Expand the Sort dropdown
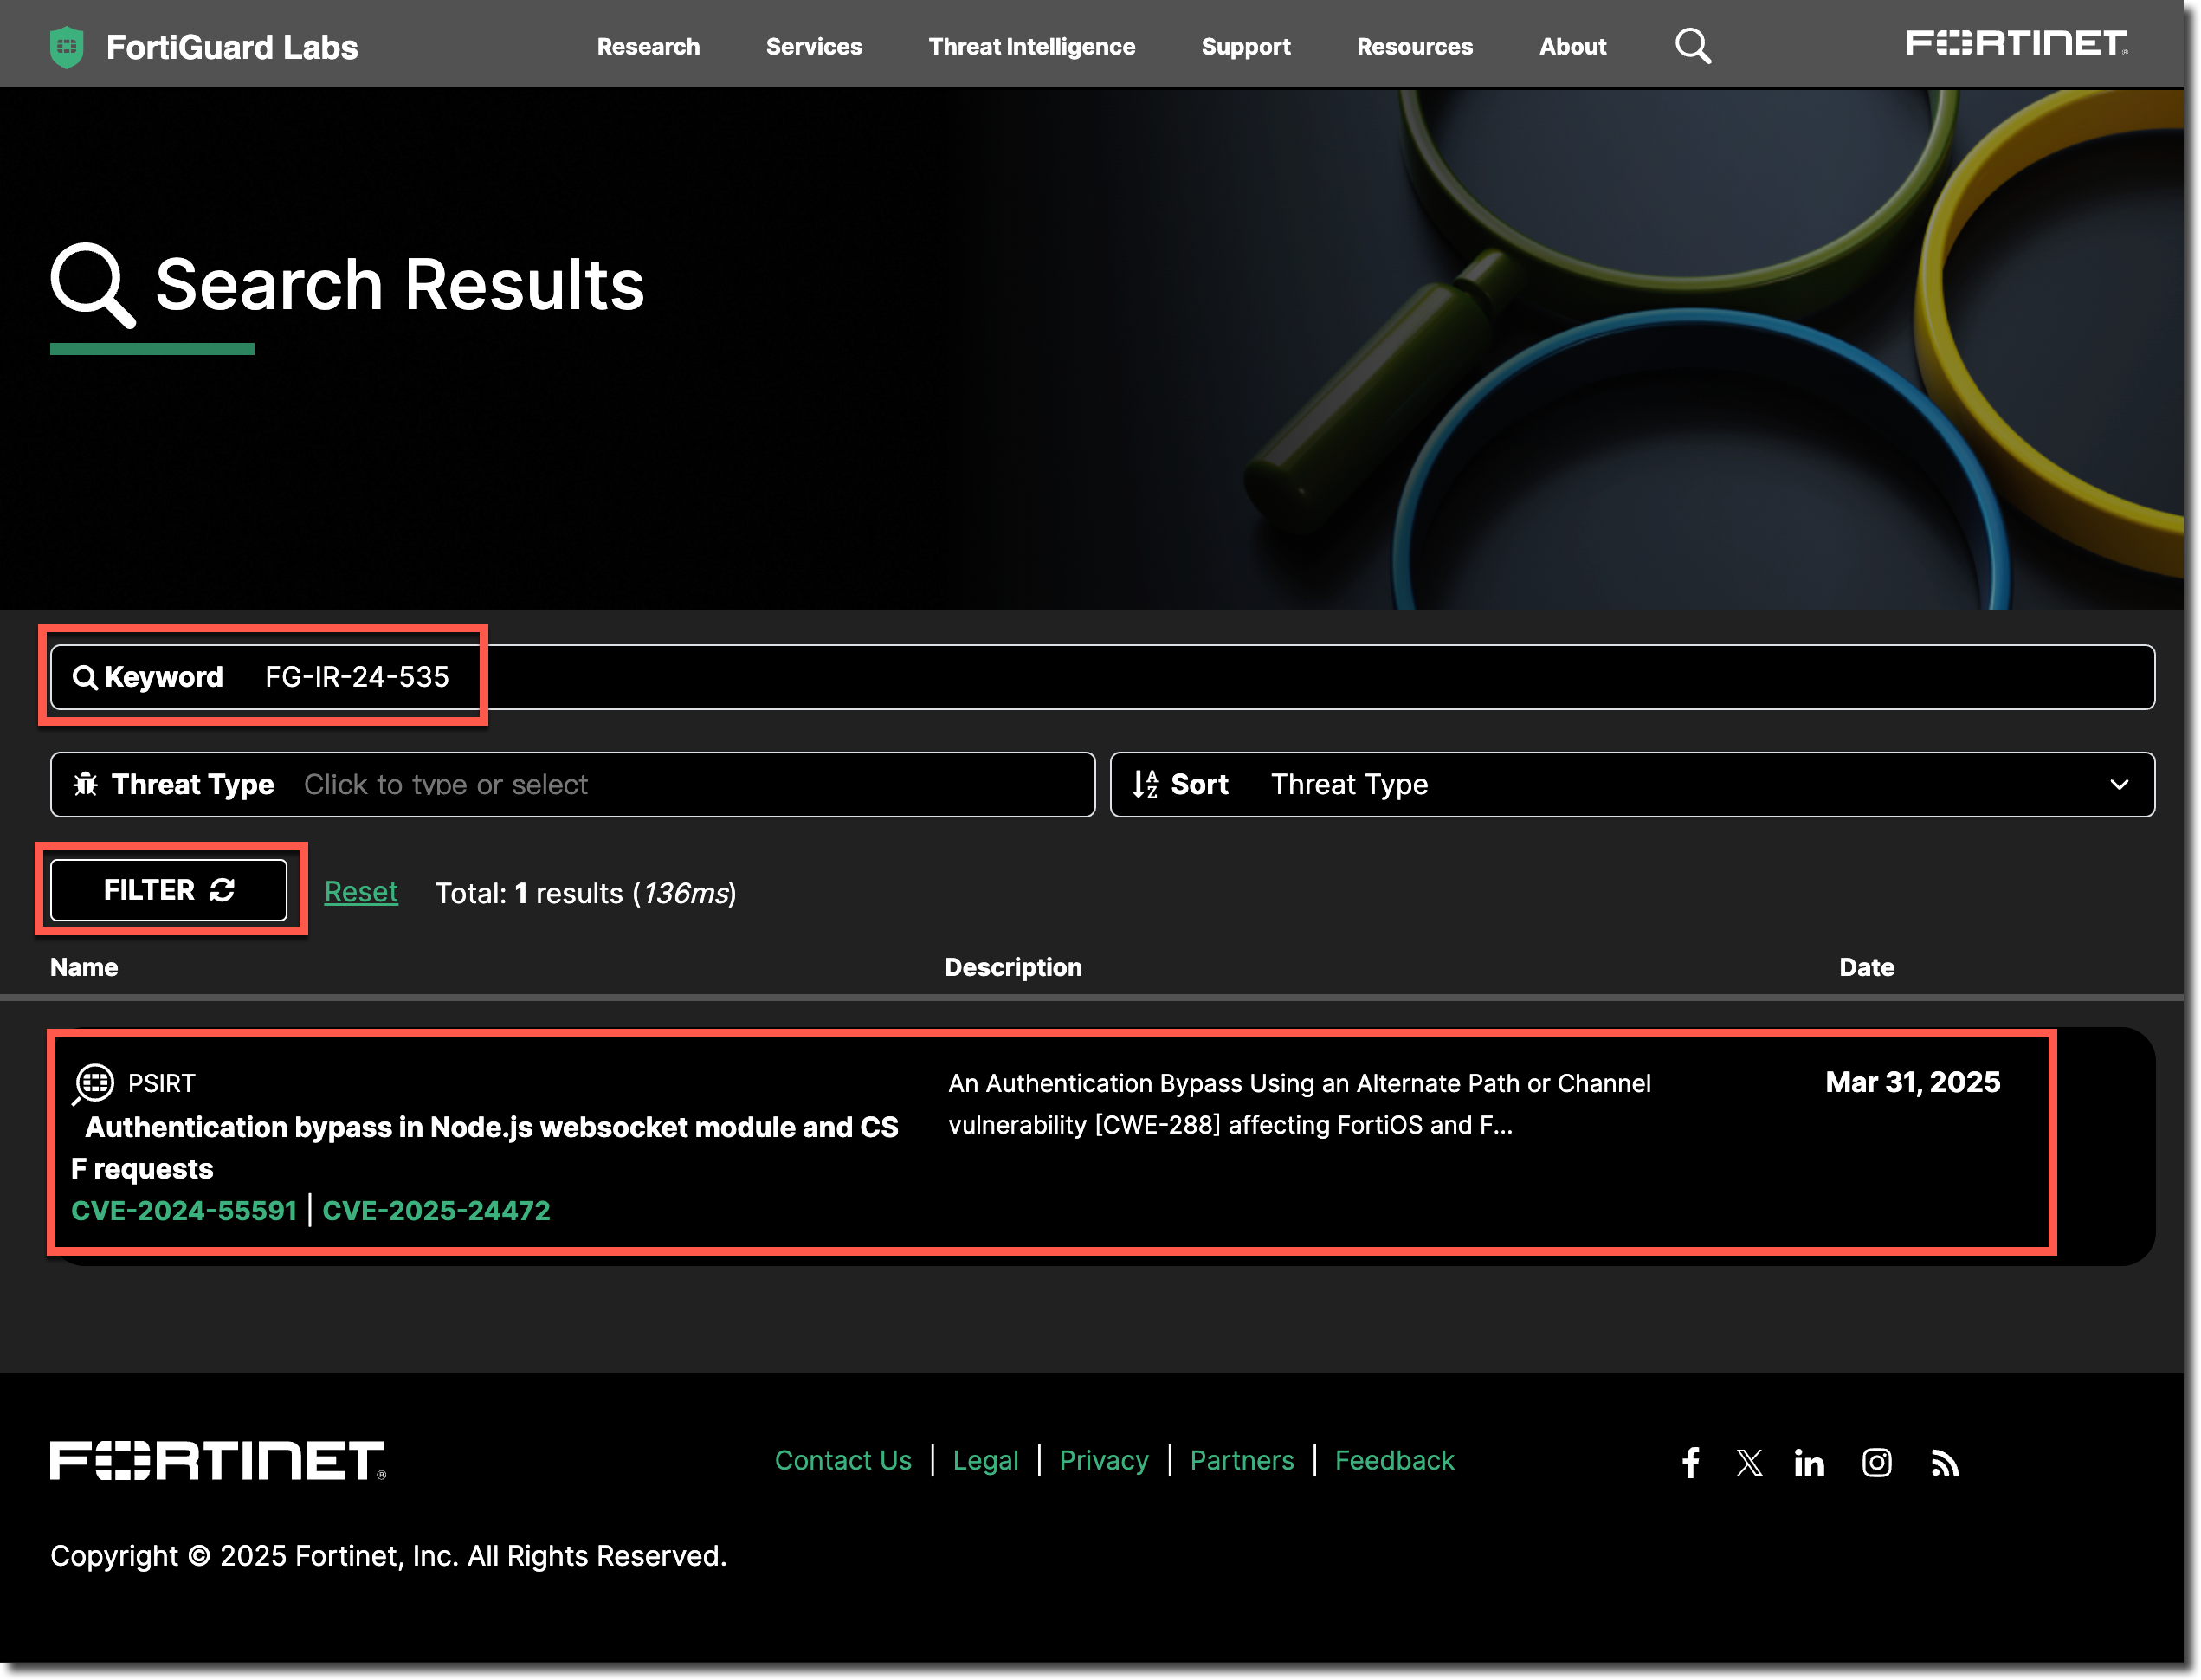This screenshot has width=2201, height=1680. [x=1632, y=785]
